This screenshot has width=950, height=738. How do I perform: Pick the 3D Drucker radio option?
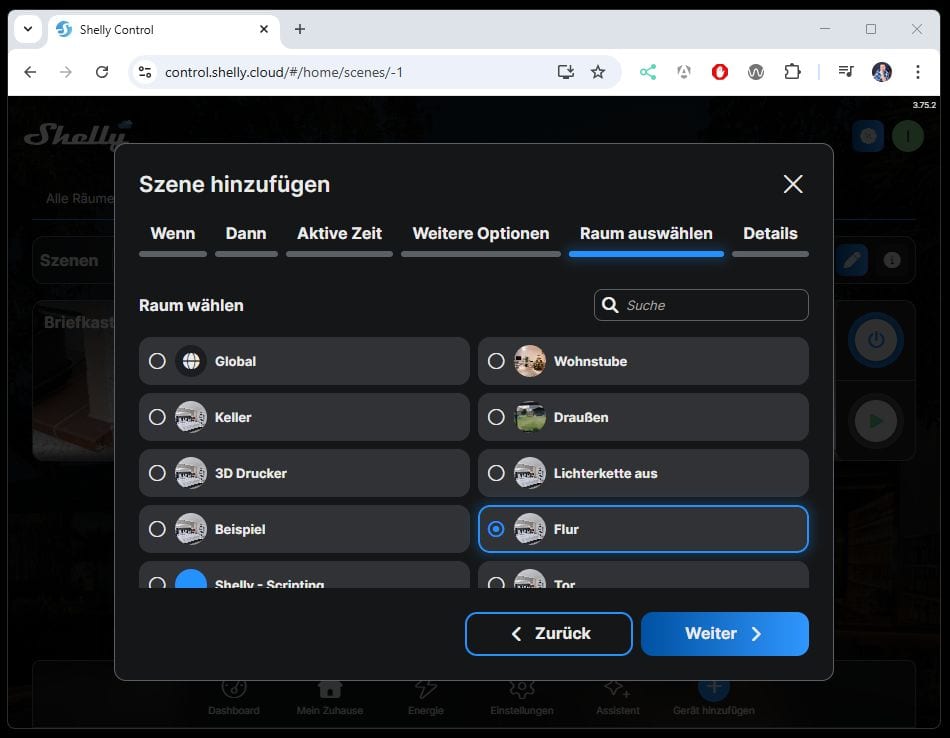[157, 473]
